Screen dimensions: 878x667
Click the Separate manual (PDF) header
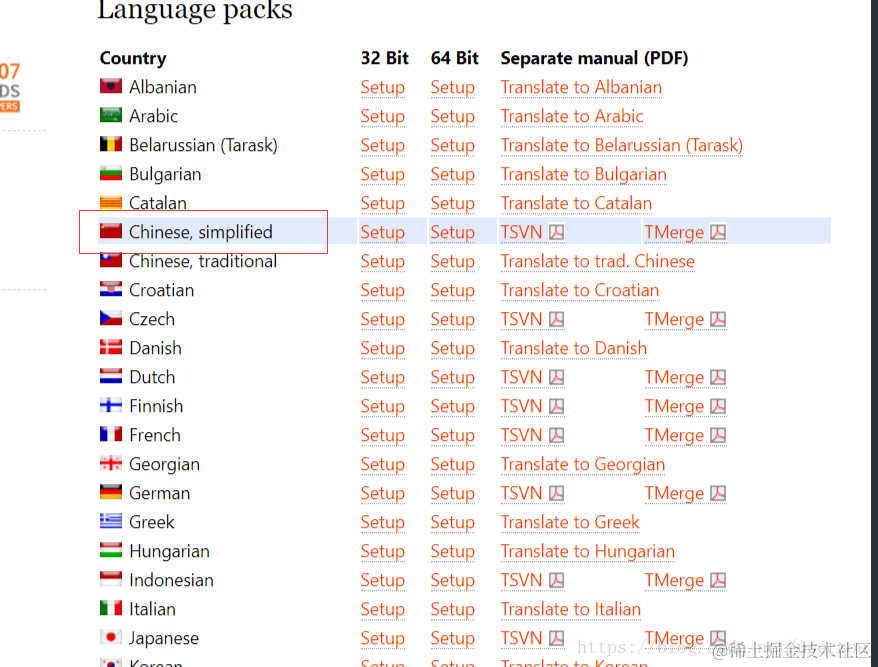pyautogui.click(x=594, y=58)
